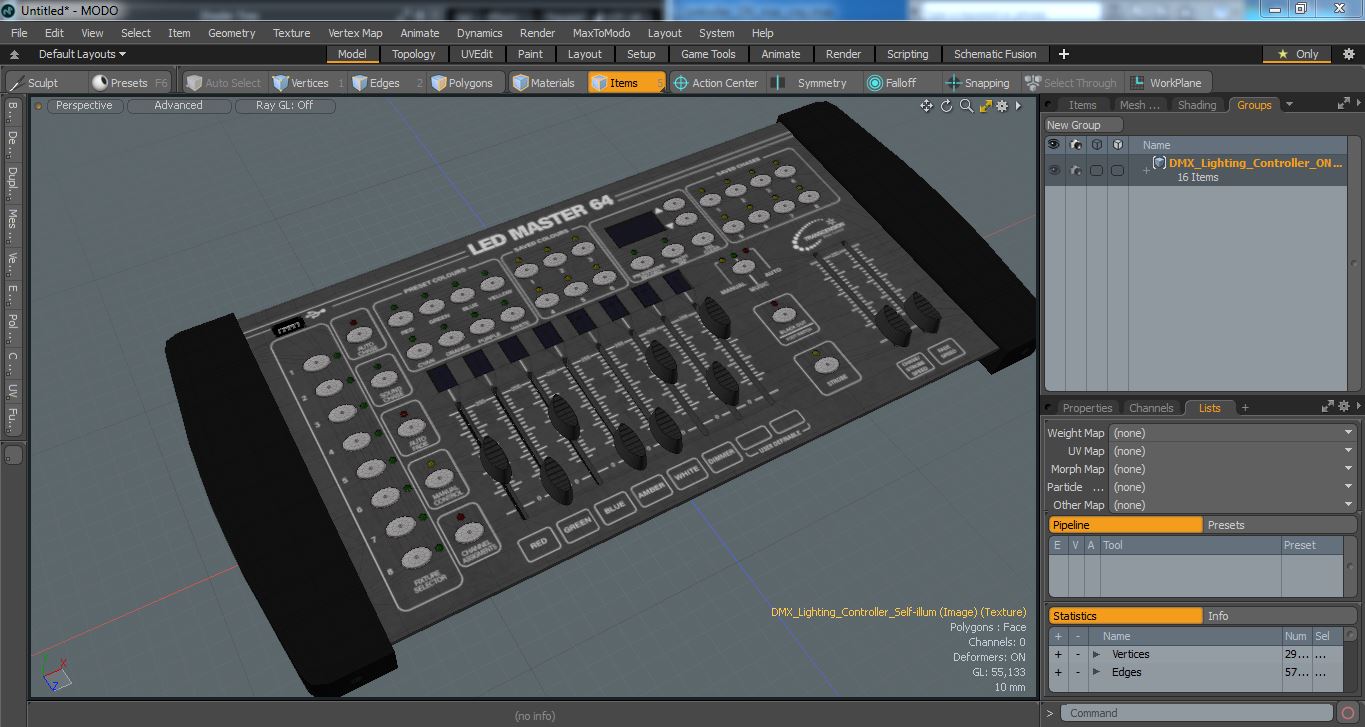Click the camera render column header
The width and height of the screenshot is (1365, 727).
1075,145
